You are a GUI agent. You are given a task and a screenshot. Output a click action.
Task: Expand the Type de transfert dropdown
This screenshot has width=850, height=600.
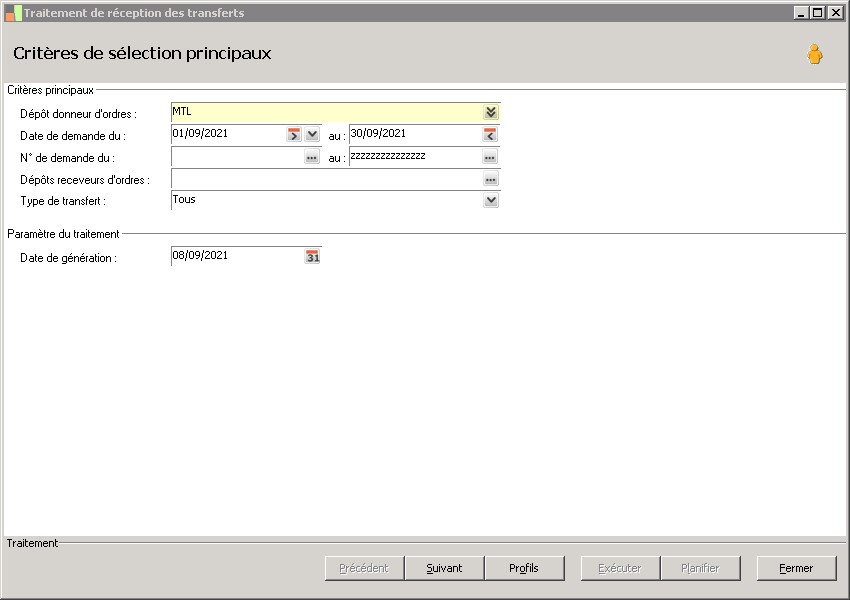coord(491,201)
